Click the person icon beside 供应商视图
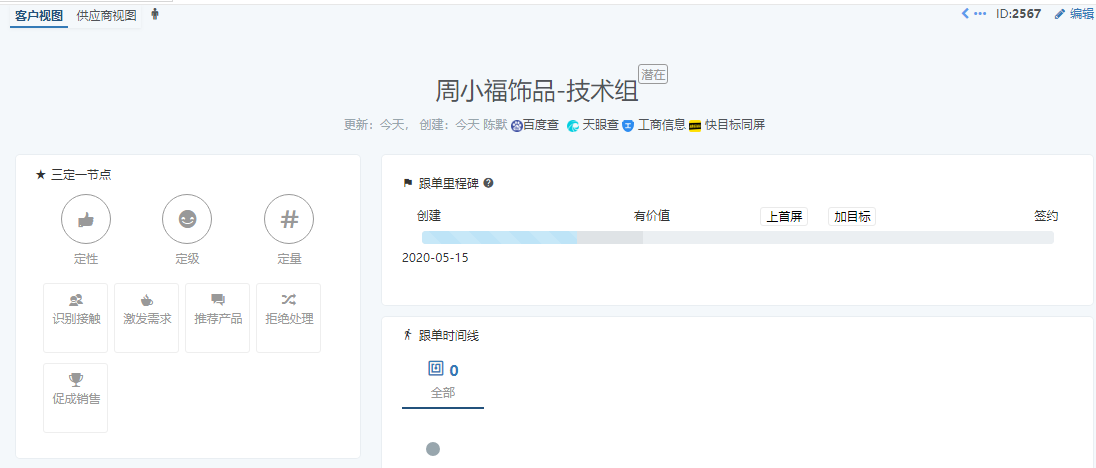Screen dimensions: 1096x468 pyautogui.click(x=154, y=14)
